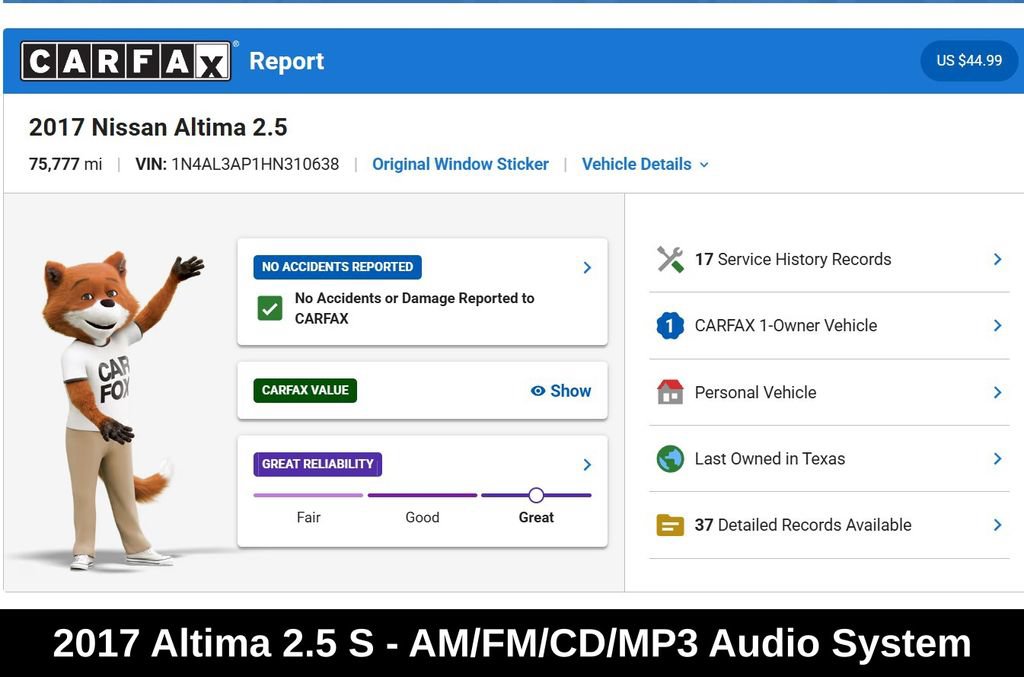Open the Great Reliability chevron arrow

pos(587,464)
